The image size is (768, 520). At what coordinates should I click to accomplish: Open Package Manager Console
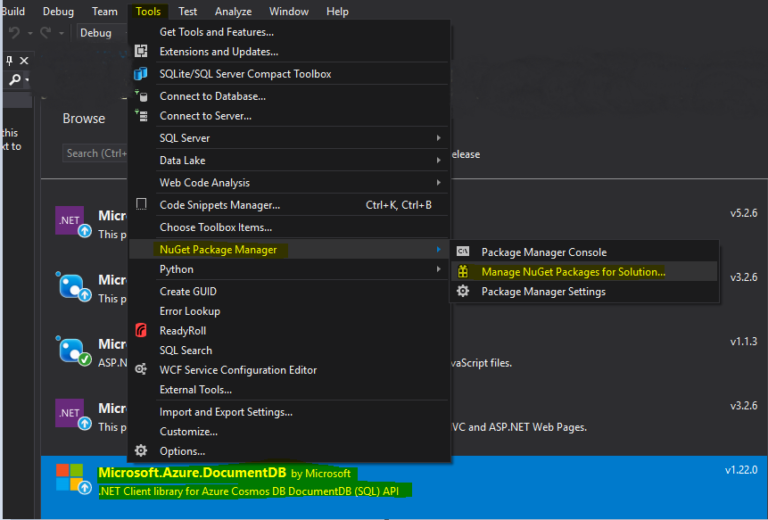point(584,252)
